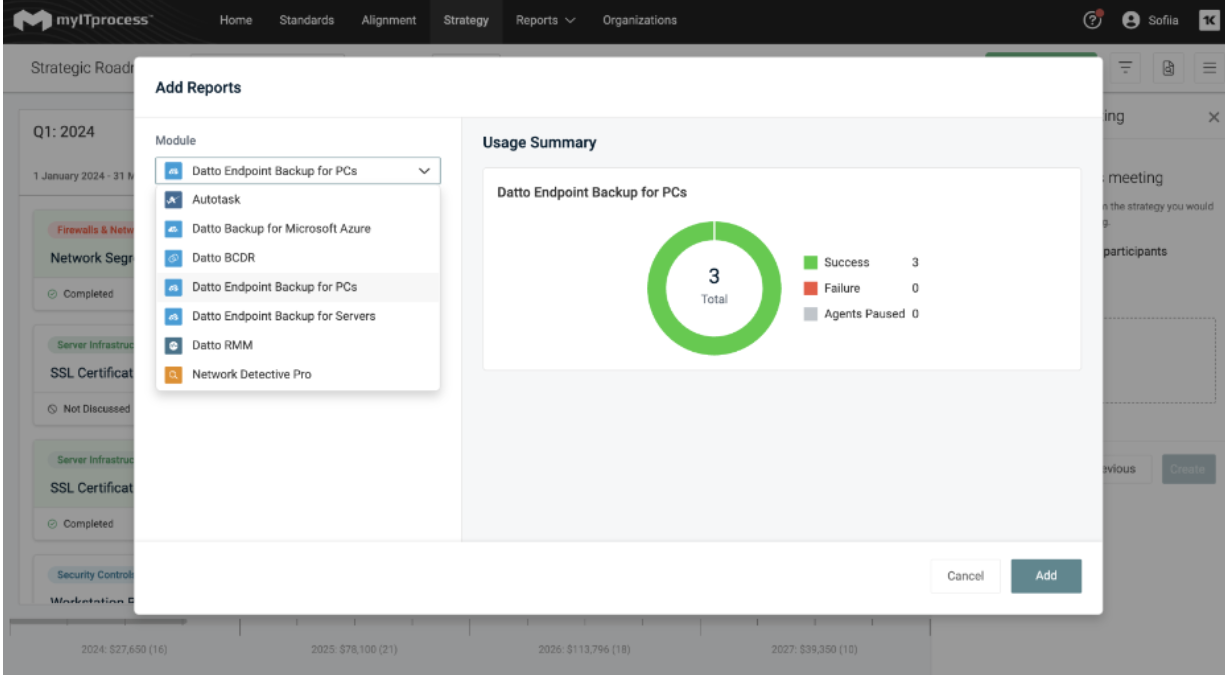The width and height of the screenshot is (1225, 675).
Task: Open the list menu icon on the roadmap toolbar
Action: 1209,68
